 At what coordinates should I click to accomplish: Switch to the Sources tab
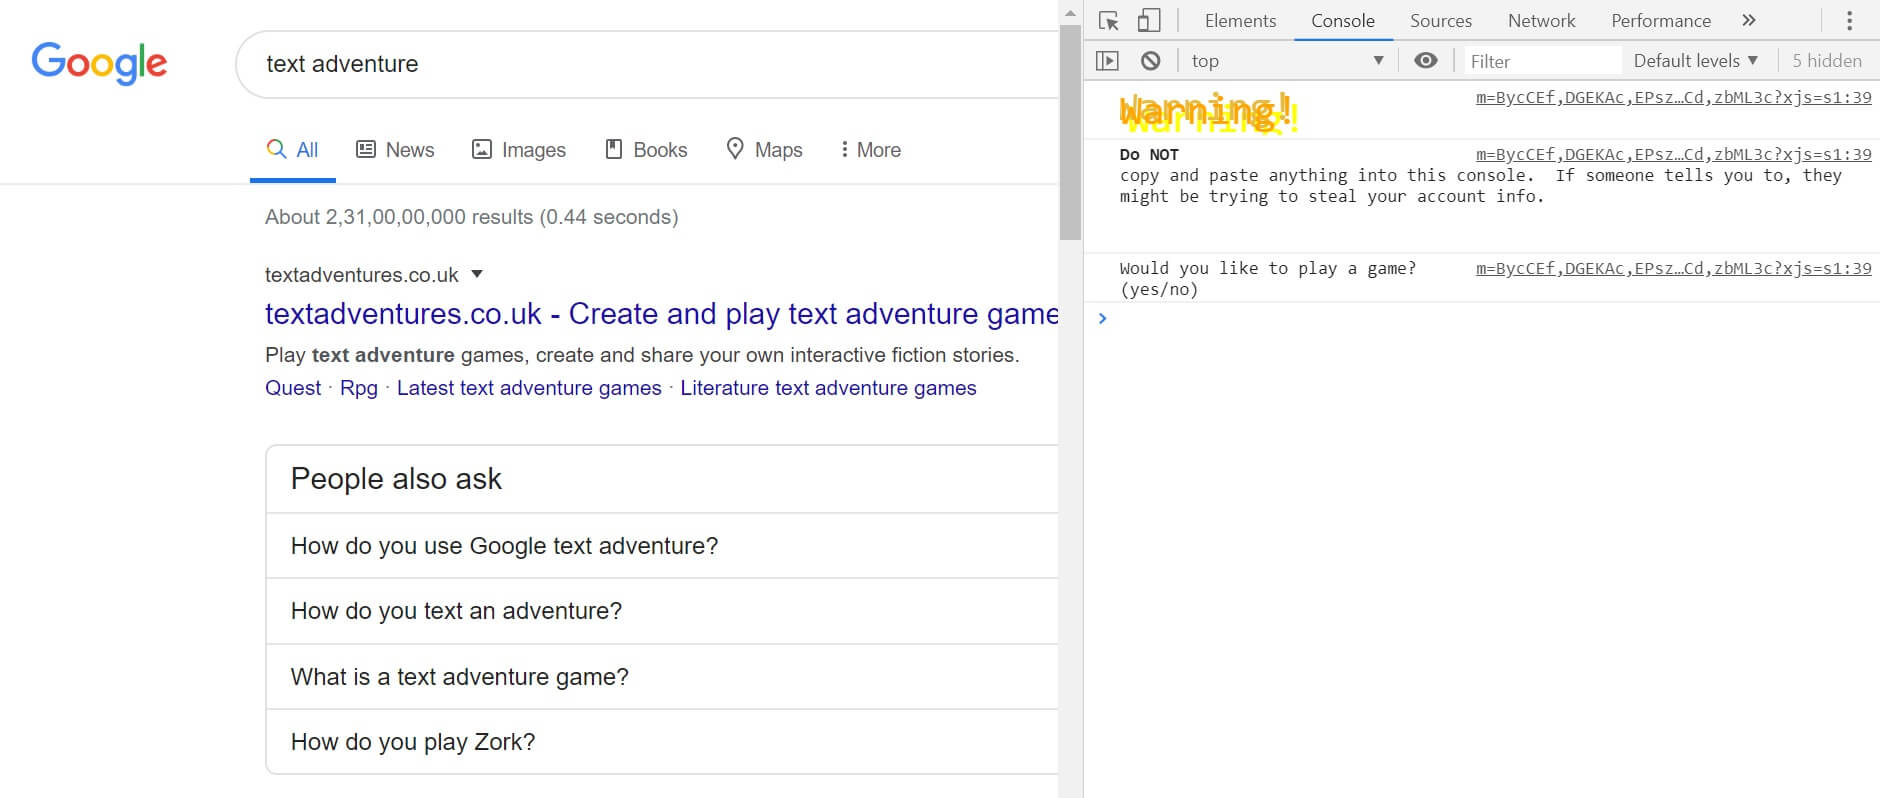click(1441, 21)
